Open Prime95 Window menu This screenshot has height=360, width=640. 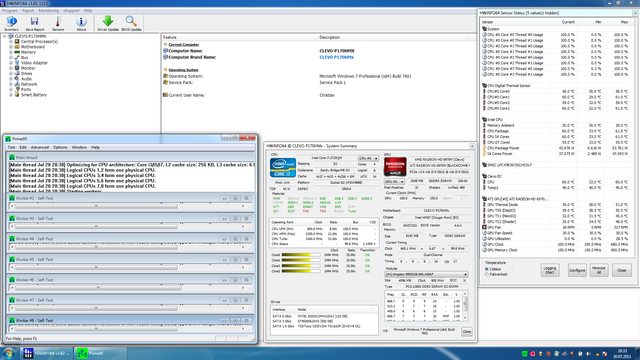79,147
